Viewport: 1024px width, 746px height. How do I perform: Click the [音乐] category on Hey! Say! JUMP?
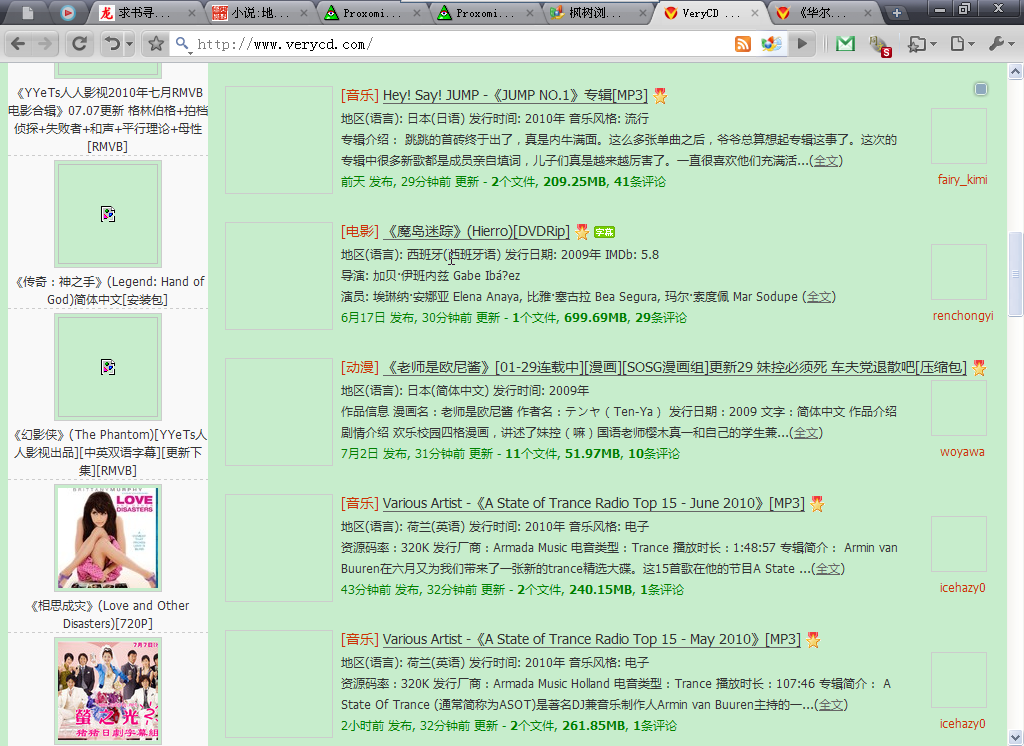click(359, 95)
